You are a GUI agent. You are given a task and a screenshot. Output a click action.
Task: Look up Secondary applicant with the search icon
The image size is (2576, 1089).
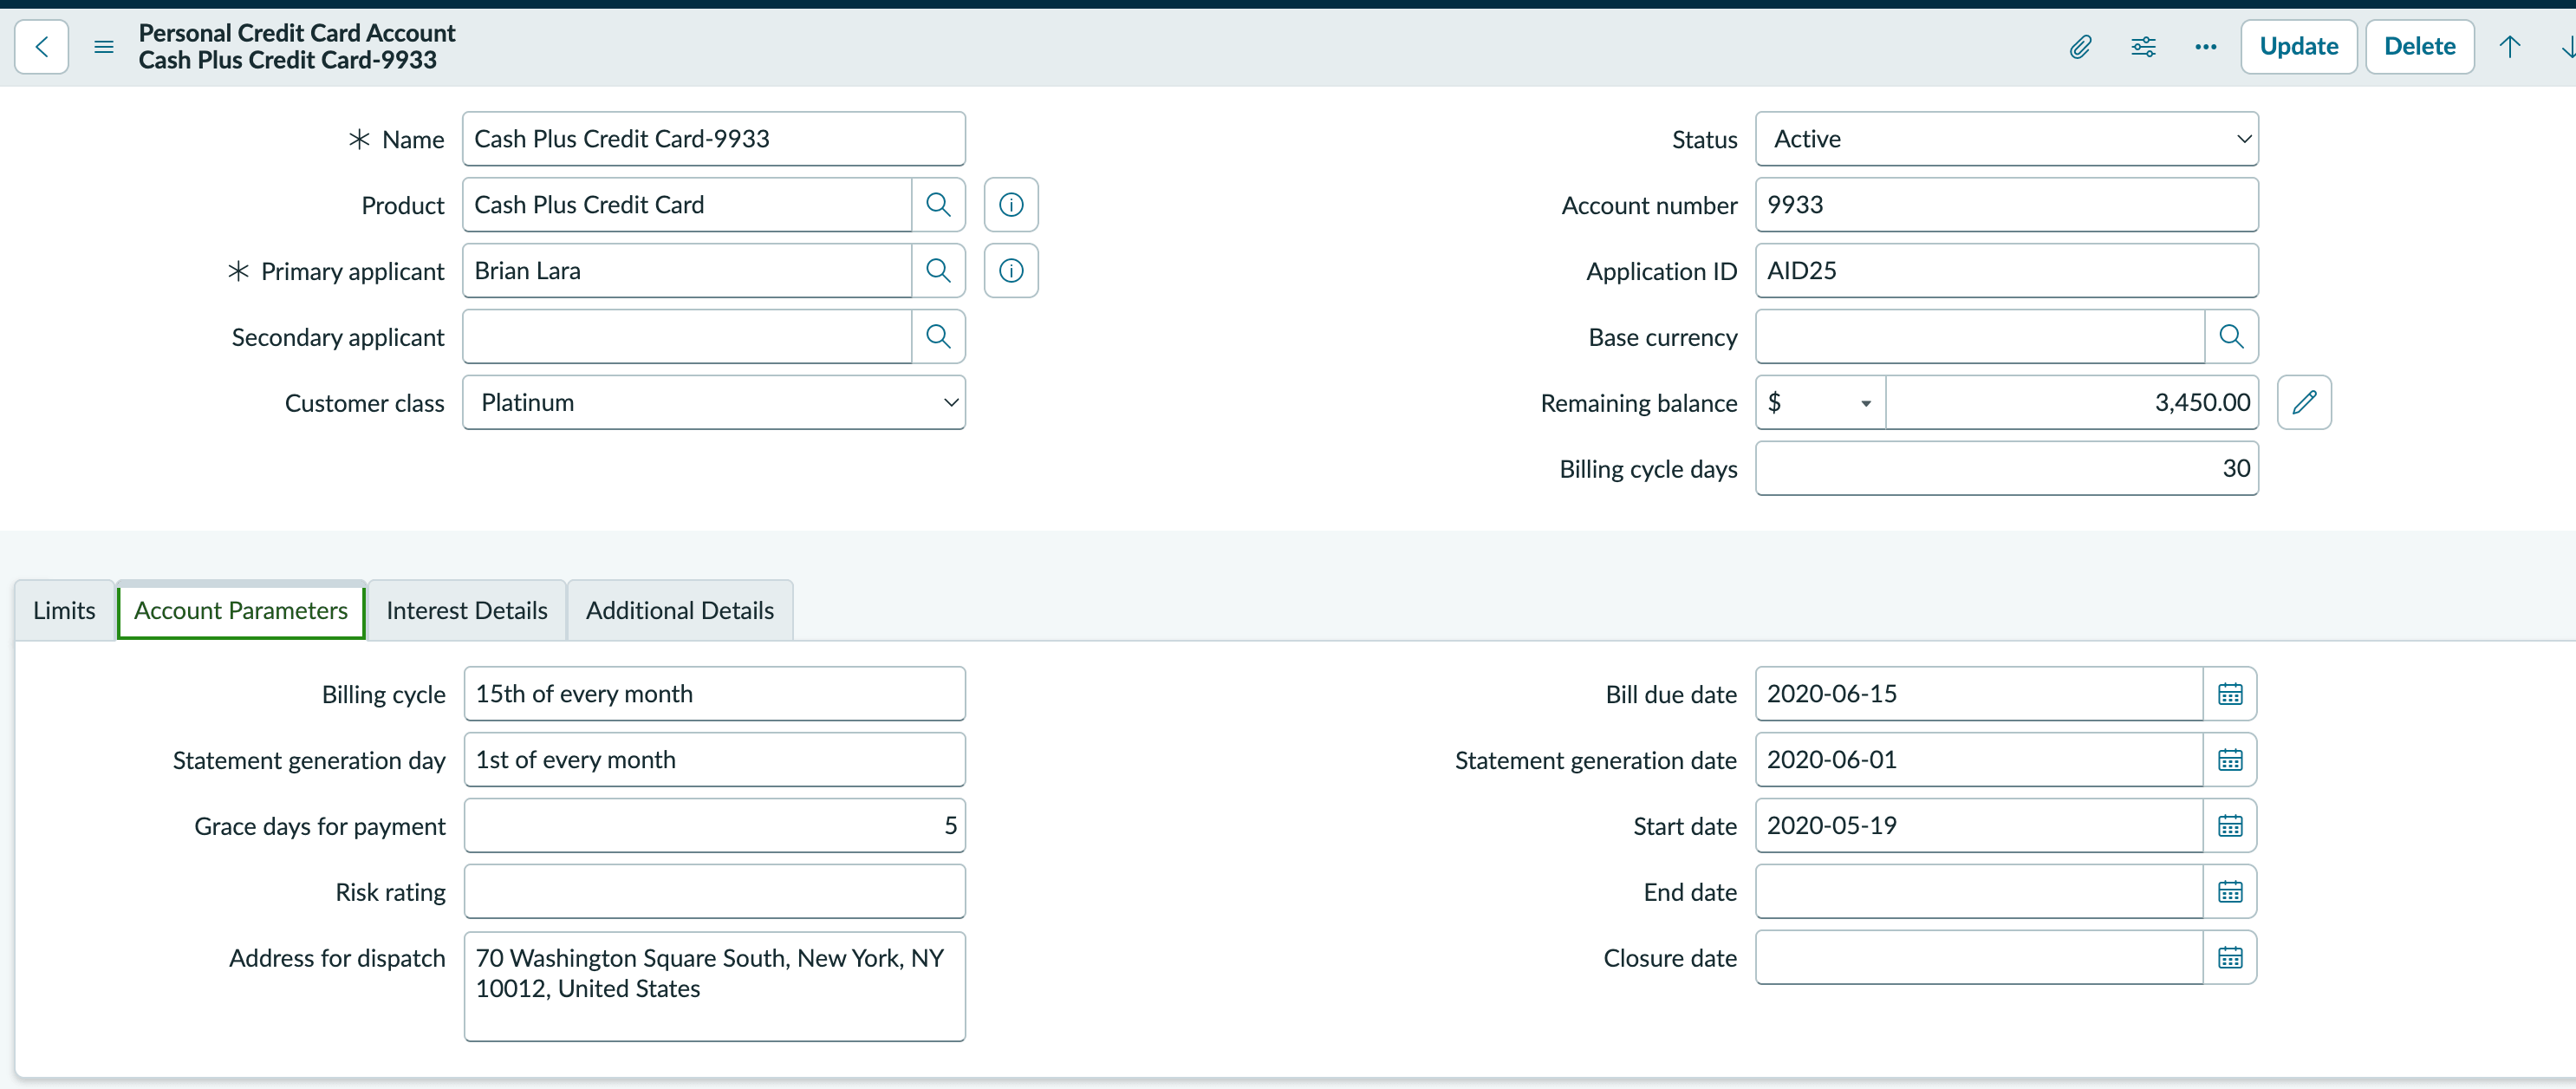pyautogui.click(x=937, y=337)
